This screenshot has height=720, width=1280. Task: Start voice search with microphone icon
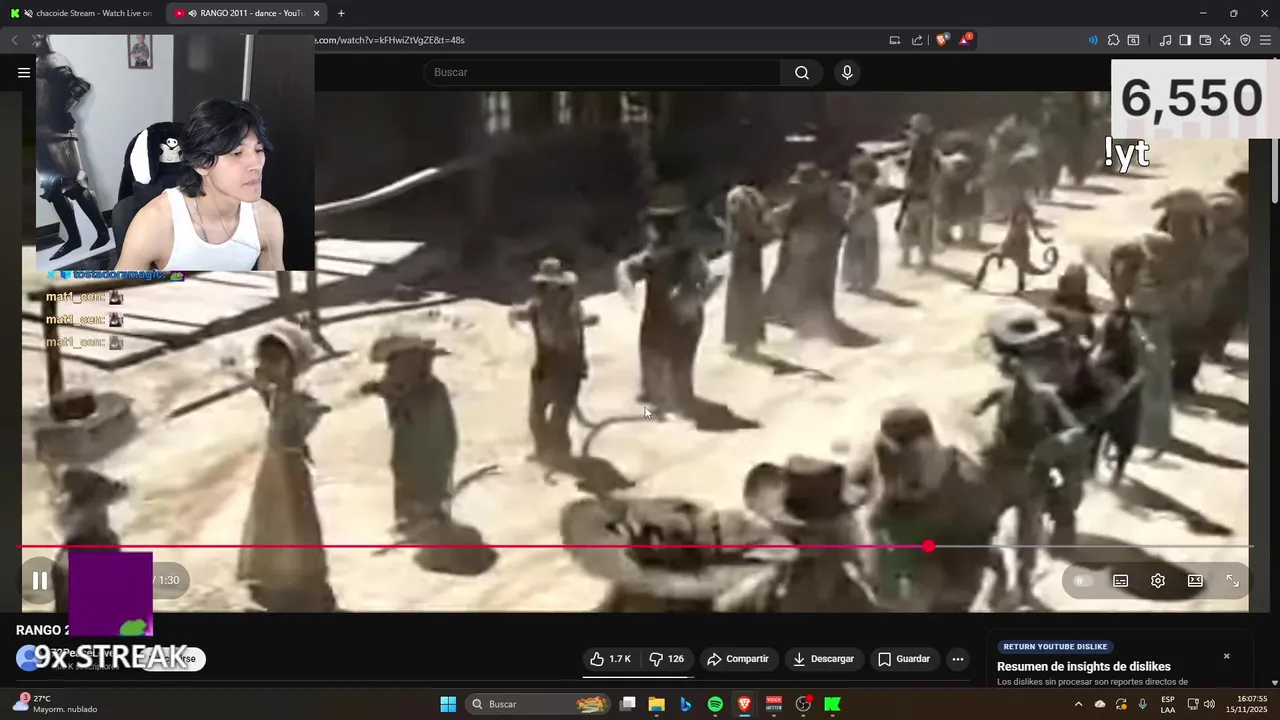click(847, 72)
